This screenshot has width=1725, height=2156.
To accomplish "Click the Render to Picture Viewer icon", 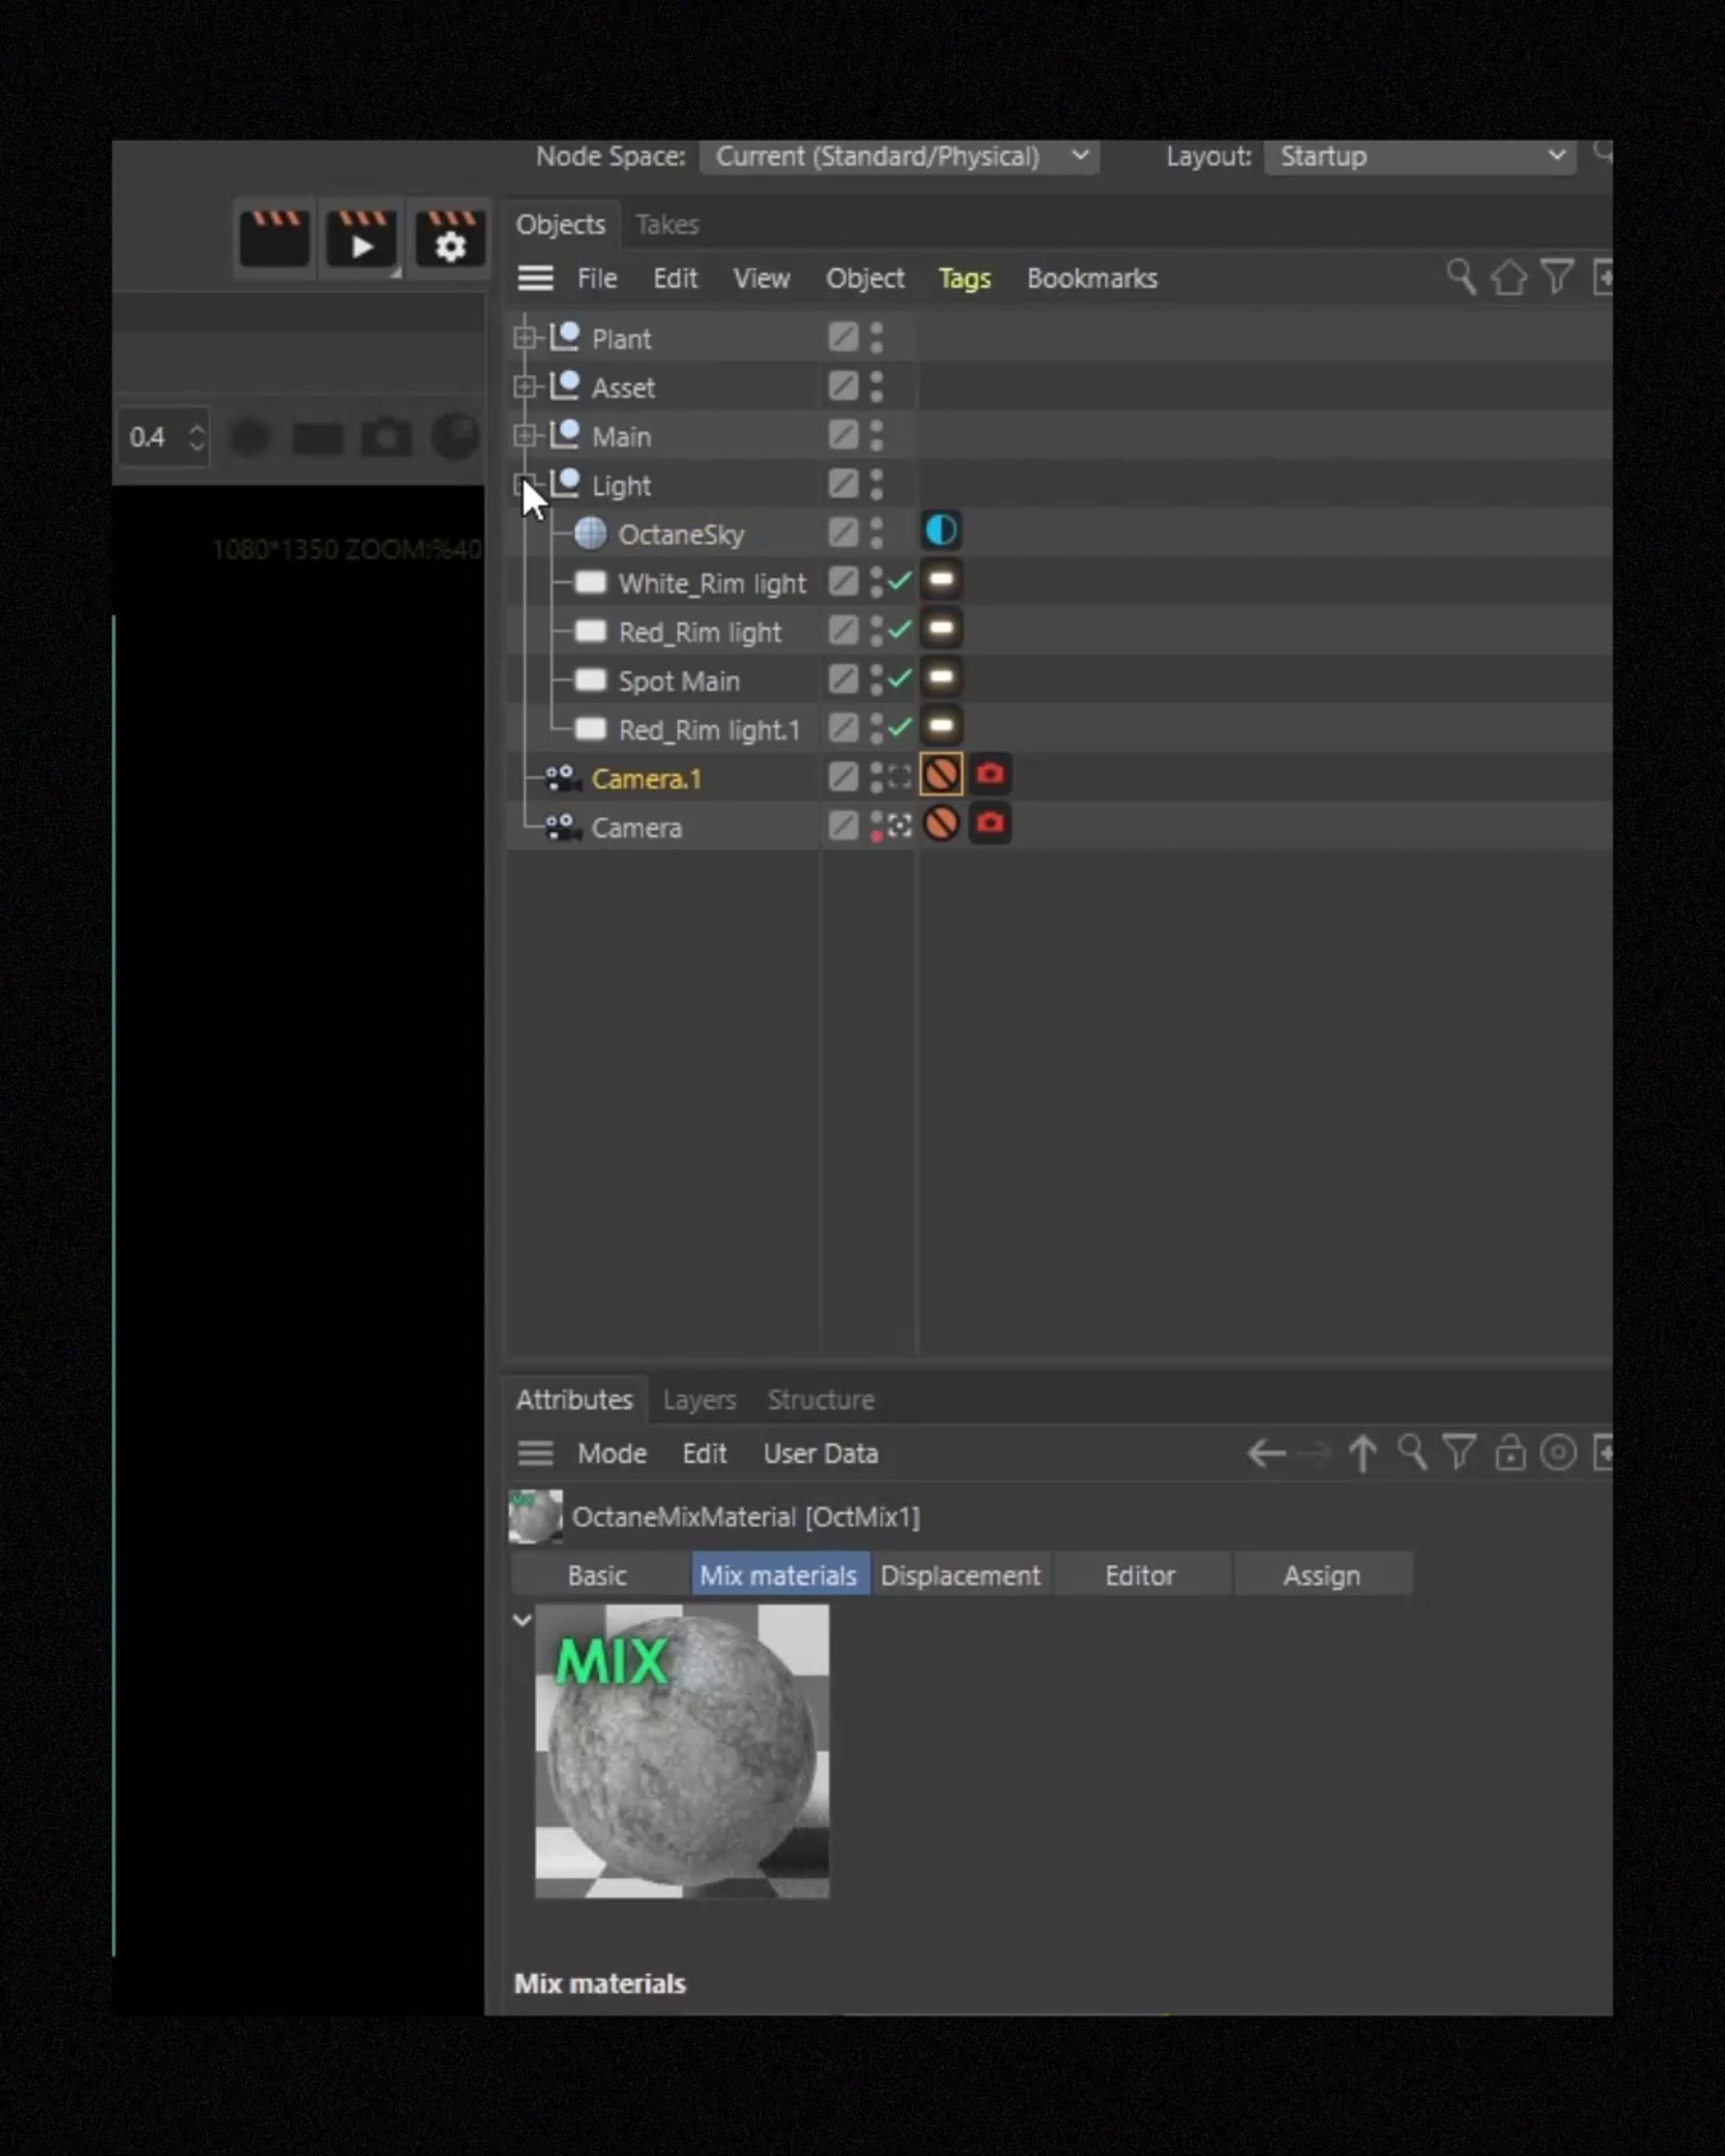I will tap(362, 240).
